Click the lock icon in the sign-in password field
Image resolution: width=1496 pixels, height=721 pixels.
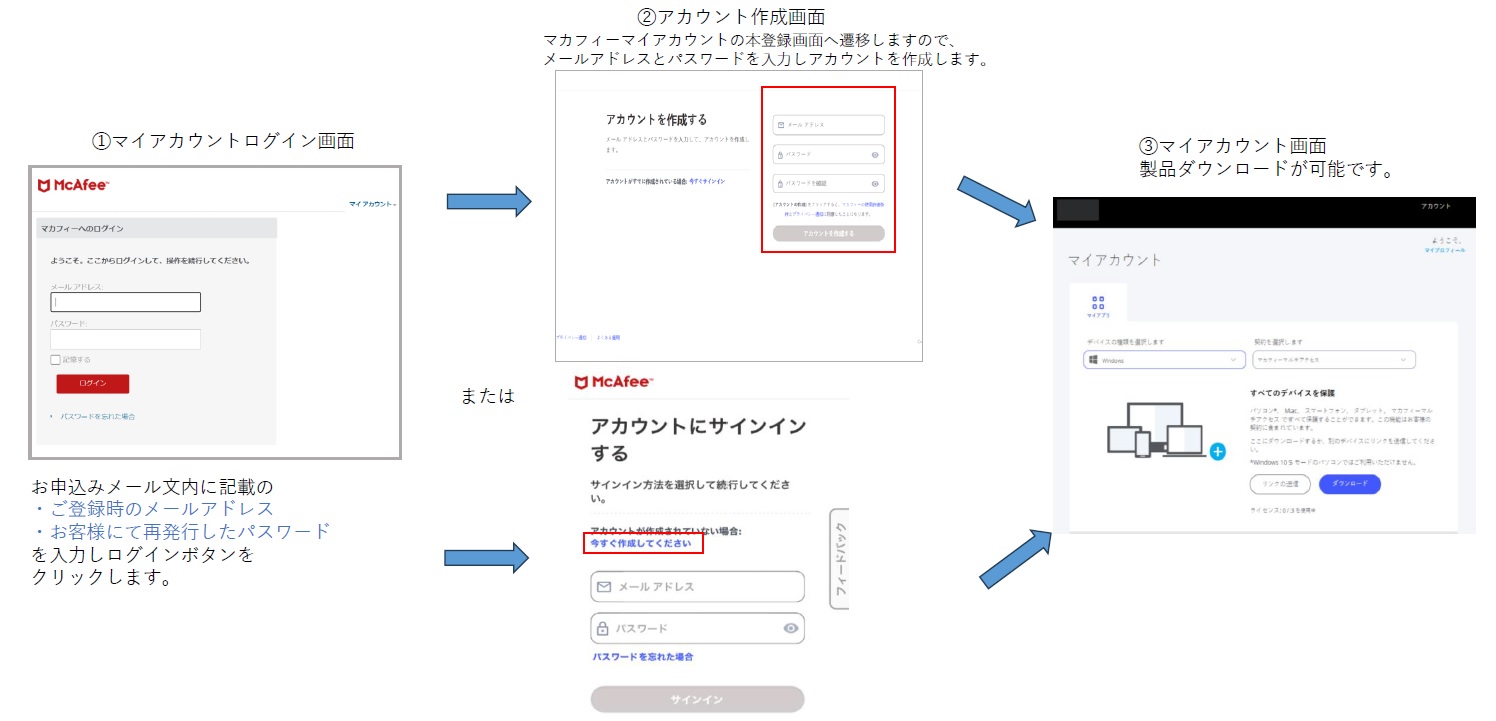click(603, 629)
